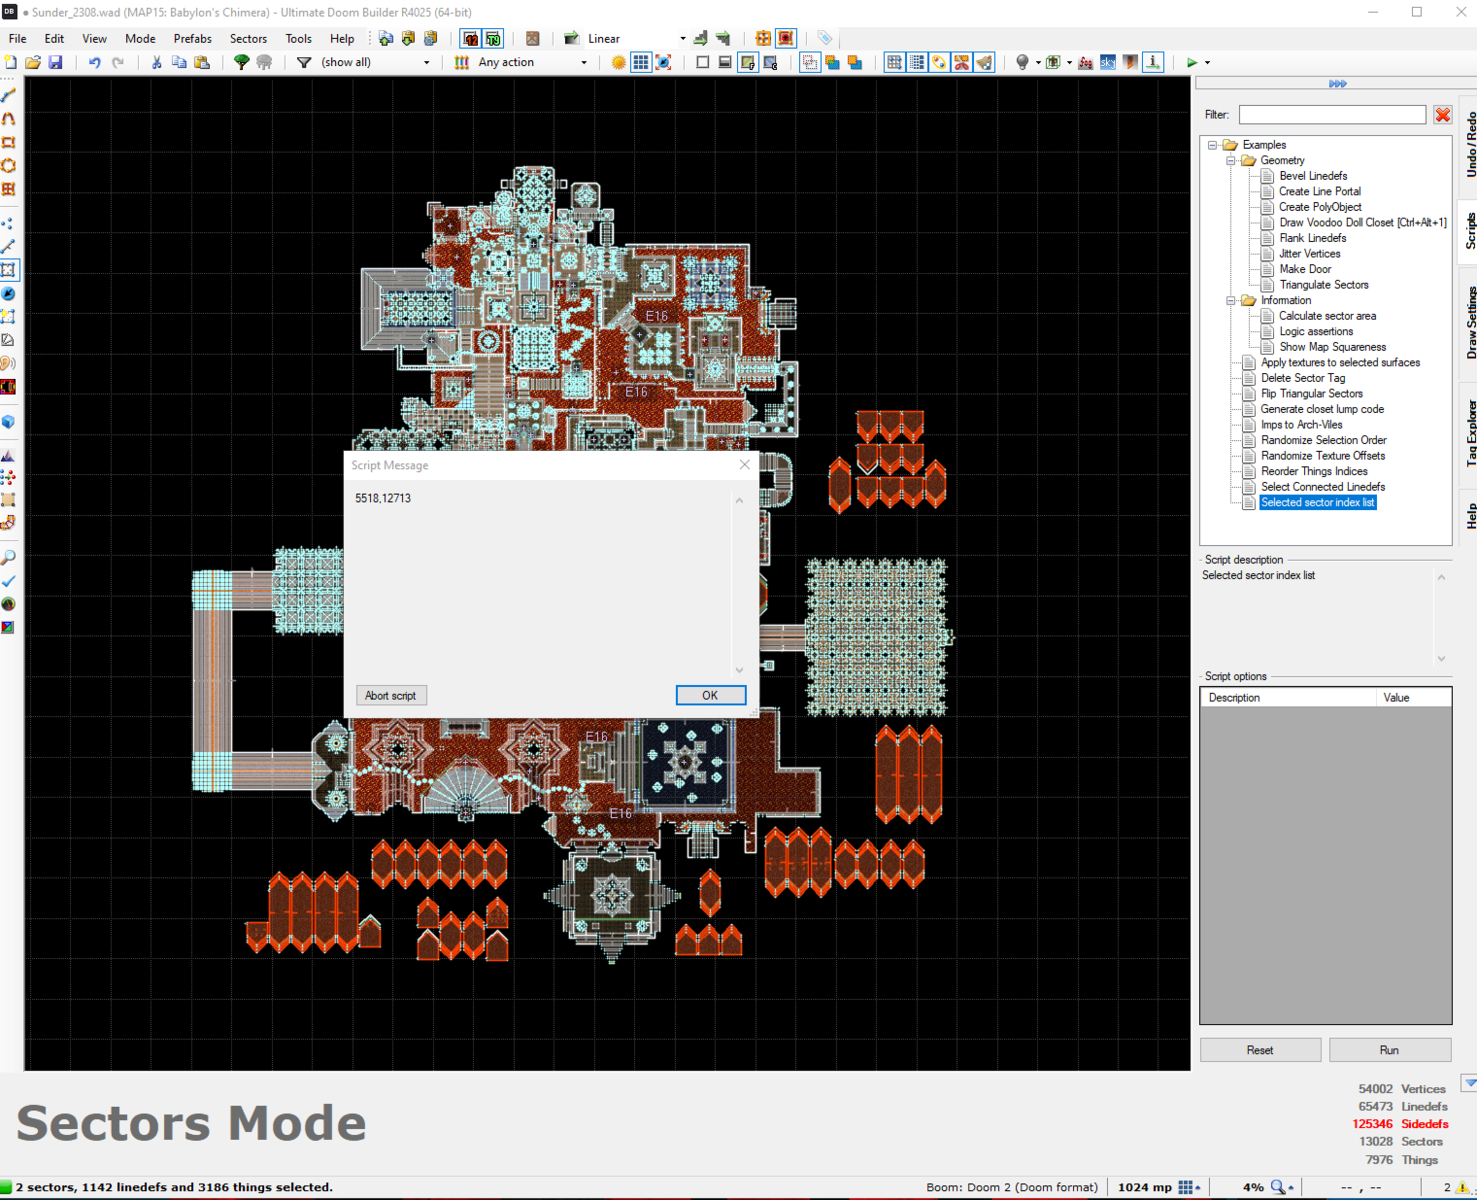Cut selection with the scissors icon
The height and width of the screenshot is (1200, 1477).
156,62
